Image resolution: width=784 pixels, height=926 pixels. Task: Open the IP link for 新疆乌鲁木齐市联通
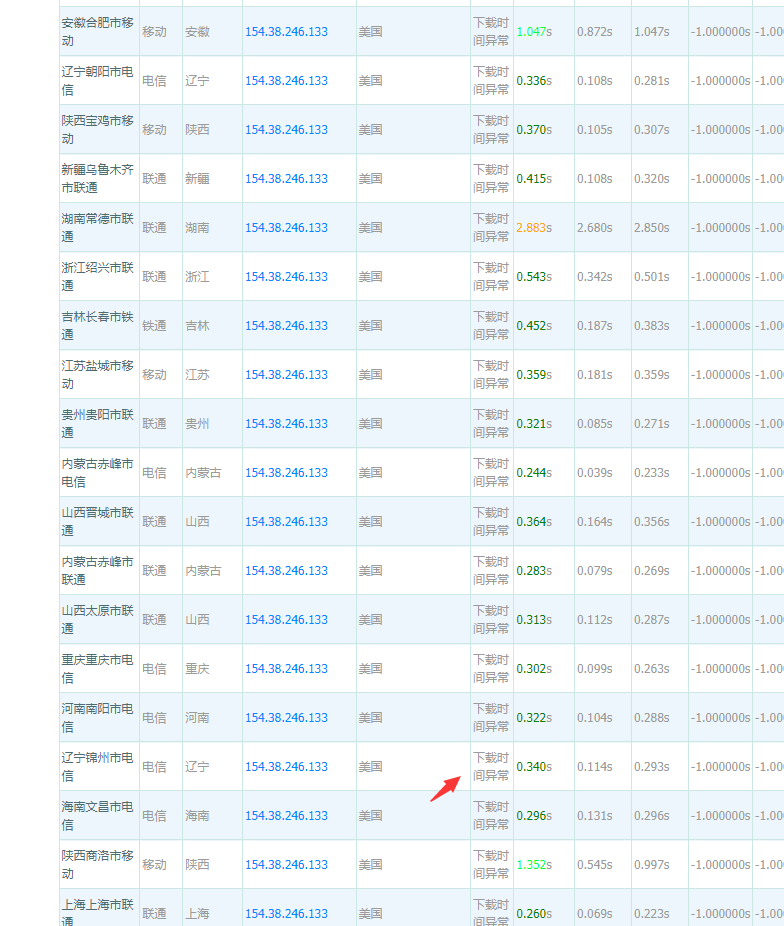click(286, 179)
